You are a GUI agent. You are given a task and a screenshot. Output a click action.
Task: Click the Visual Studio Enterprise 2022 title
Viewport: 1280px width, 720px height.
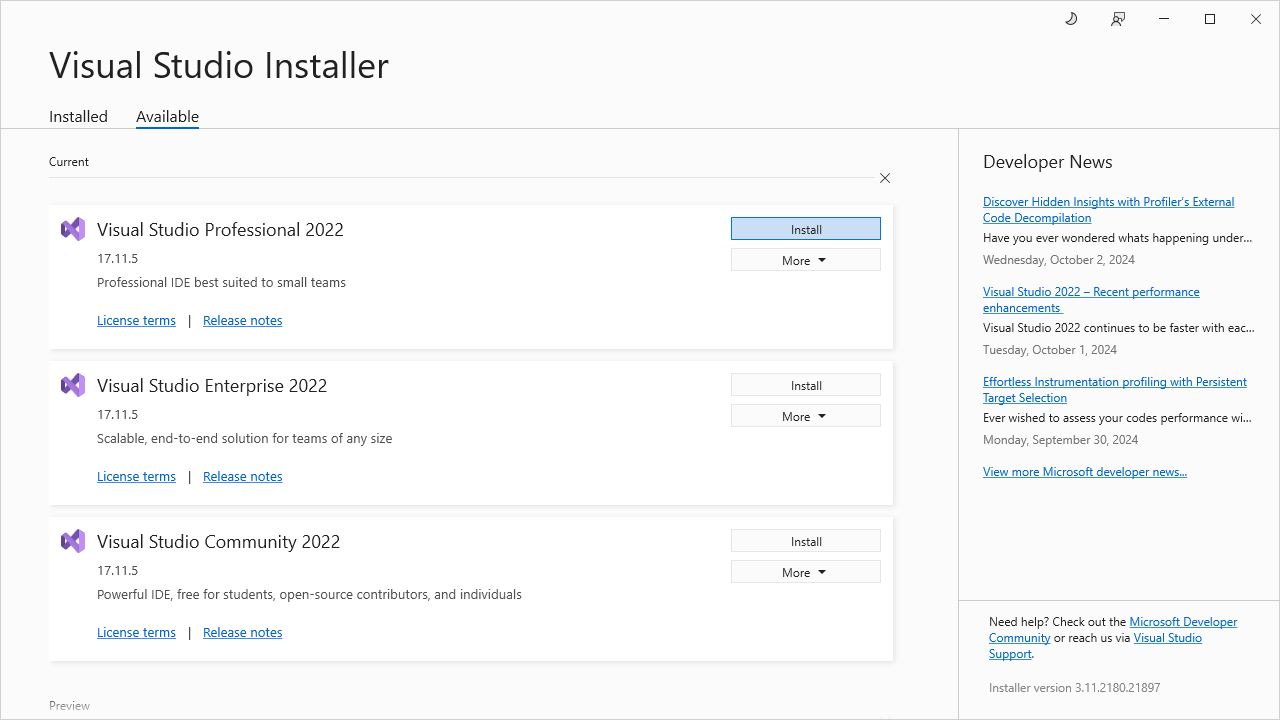pos(212,385)
